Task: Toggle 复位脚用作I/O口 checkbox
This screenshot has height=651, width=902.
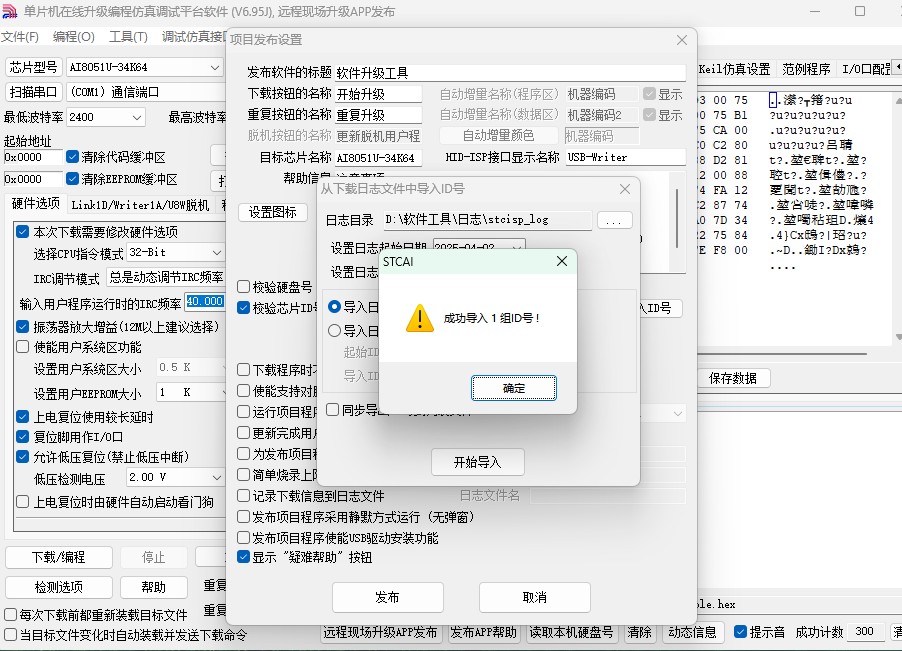Action: (x=22, y=436)
